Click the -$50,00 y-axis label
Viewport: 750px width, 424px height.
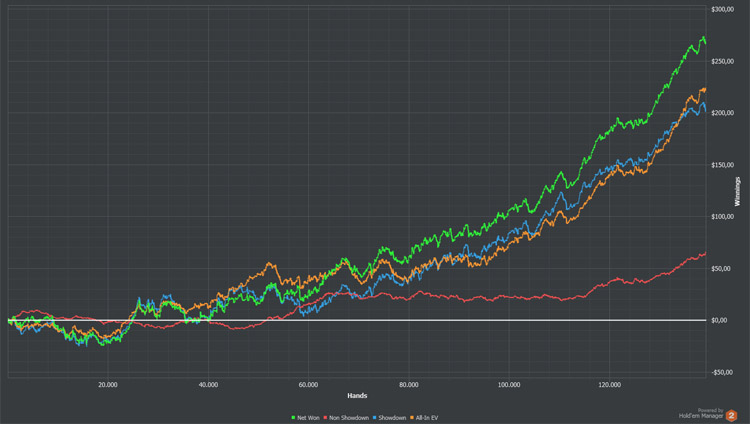pyautogui.click(x=721, y=372)
